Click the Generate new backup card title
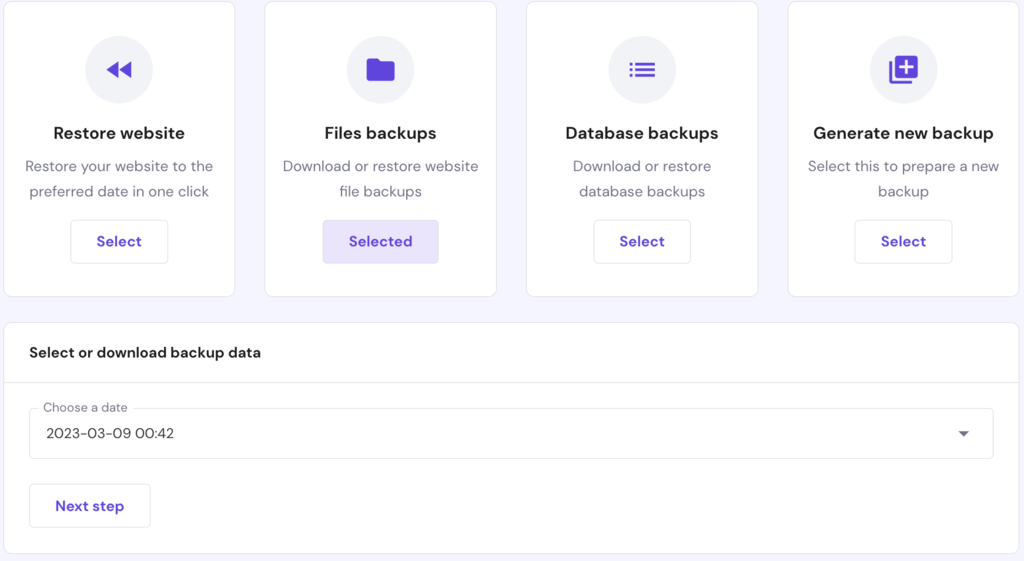The image size is (1024, 561). point(903,133)
